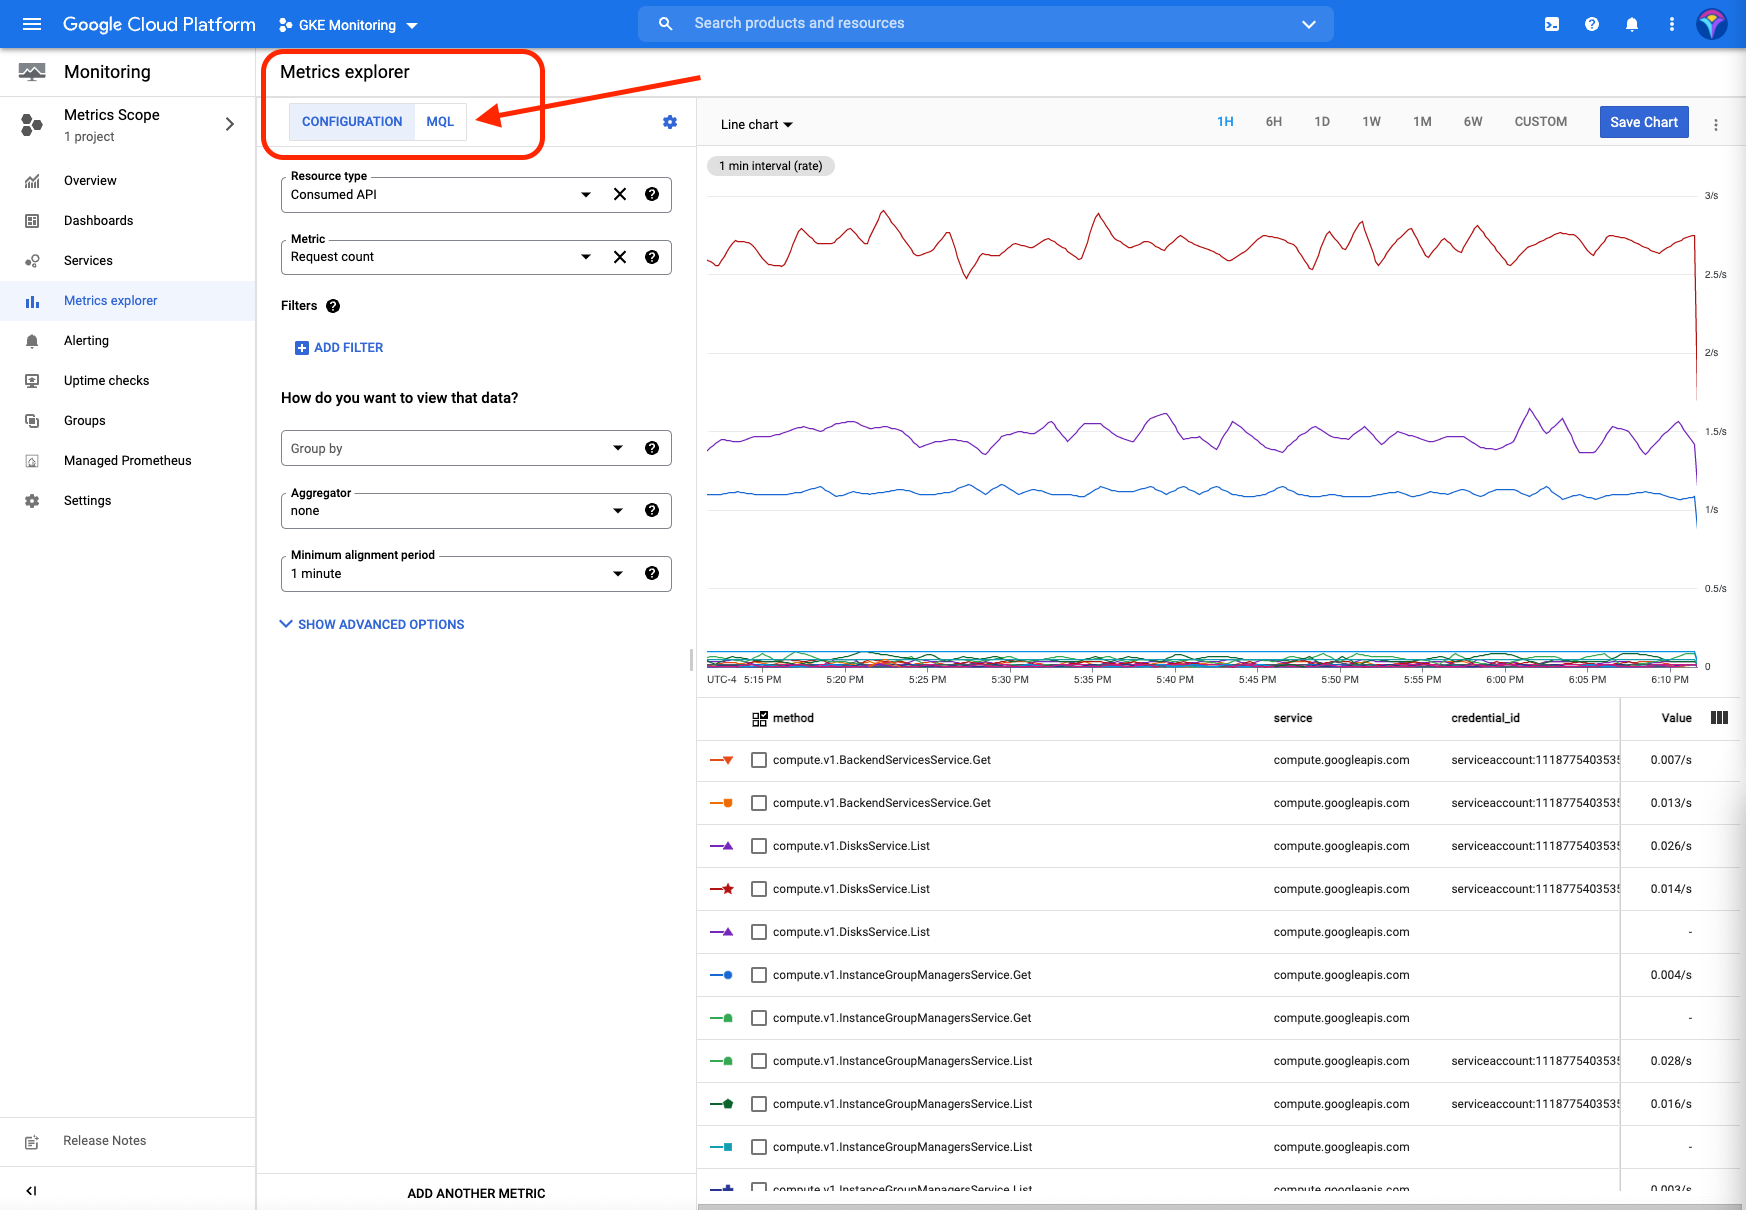Open help for Metric field
1746x1210 pixels.
point(652,257)
